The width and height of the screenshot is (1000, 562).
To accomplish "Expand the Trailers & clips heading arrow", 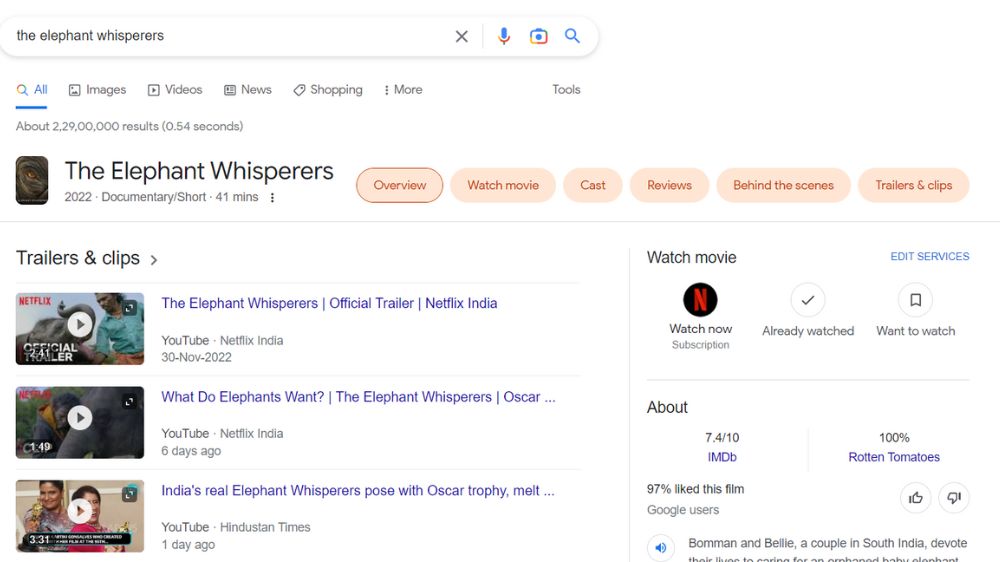I will point(154,260).
